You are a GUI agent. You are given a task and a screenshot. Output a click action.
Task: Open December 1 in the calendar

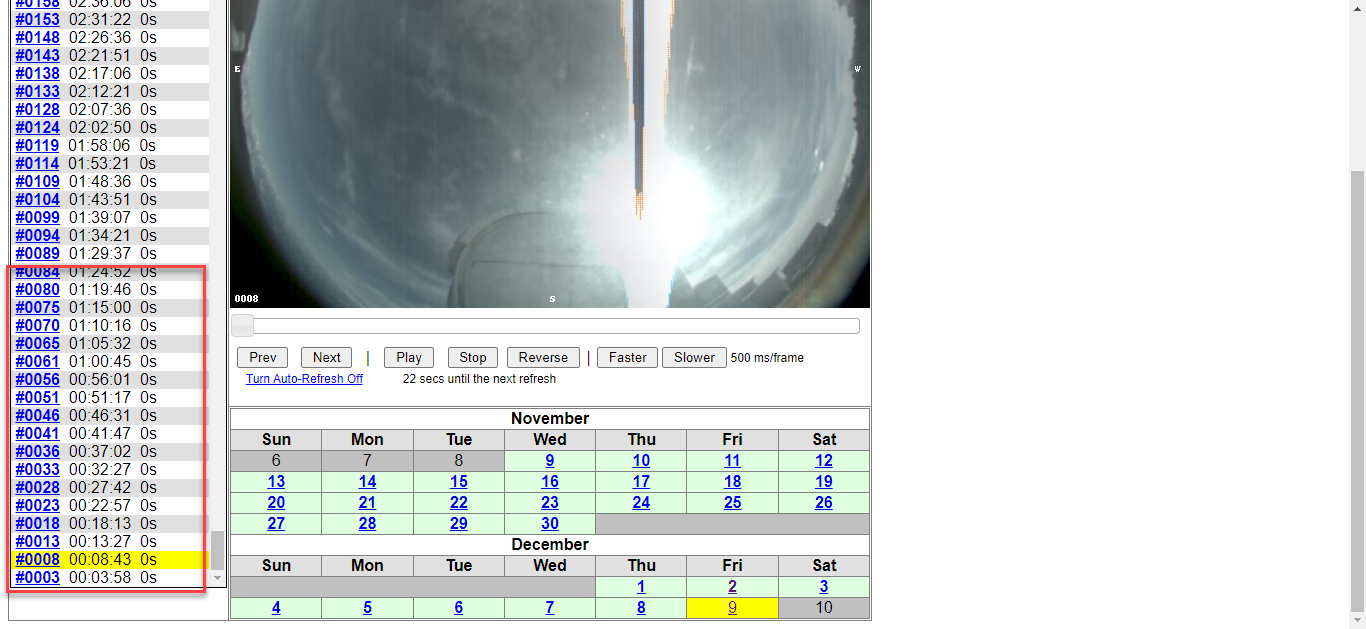point(641,586)
